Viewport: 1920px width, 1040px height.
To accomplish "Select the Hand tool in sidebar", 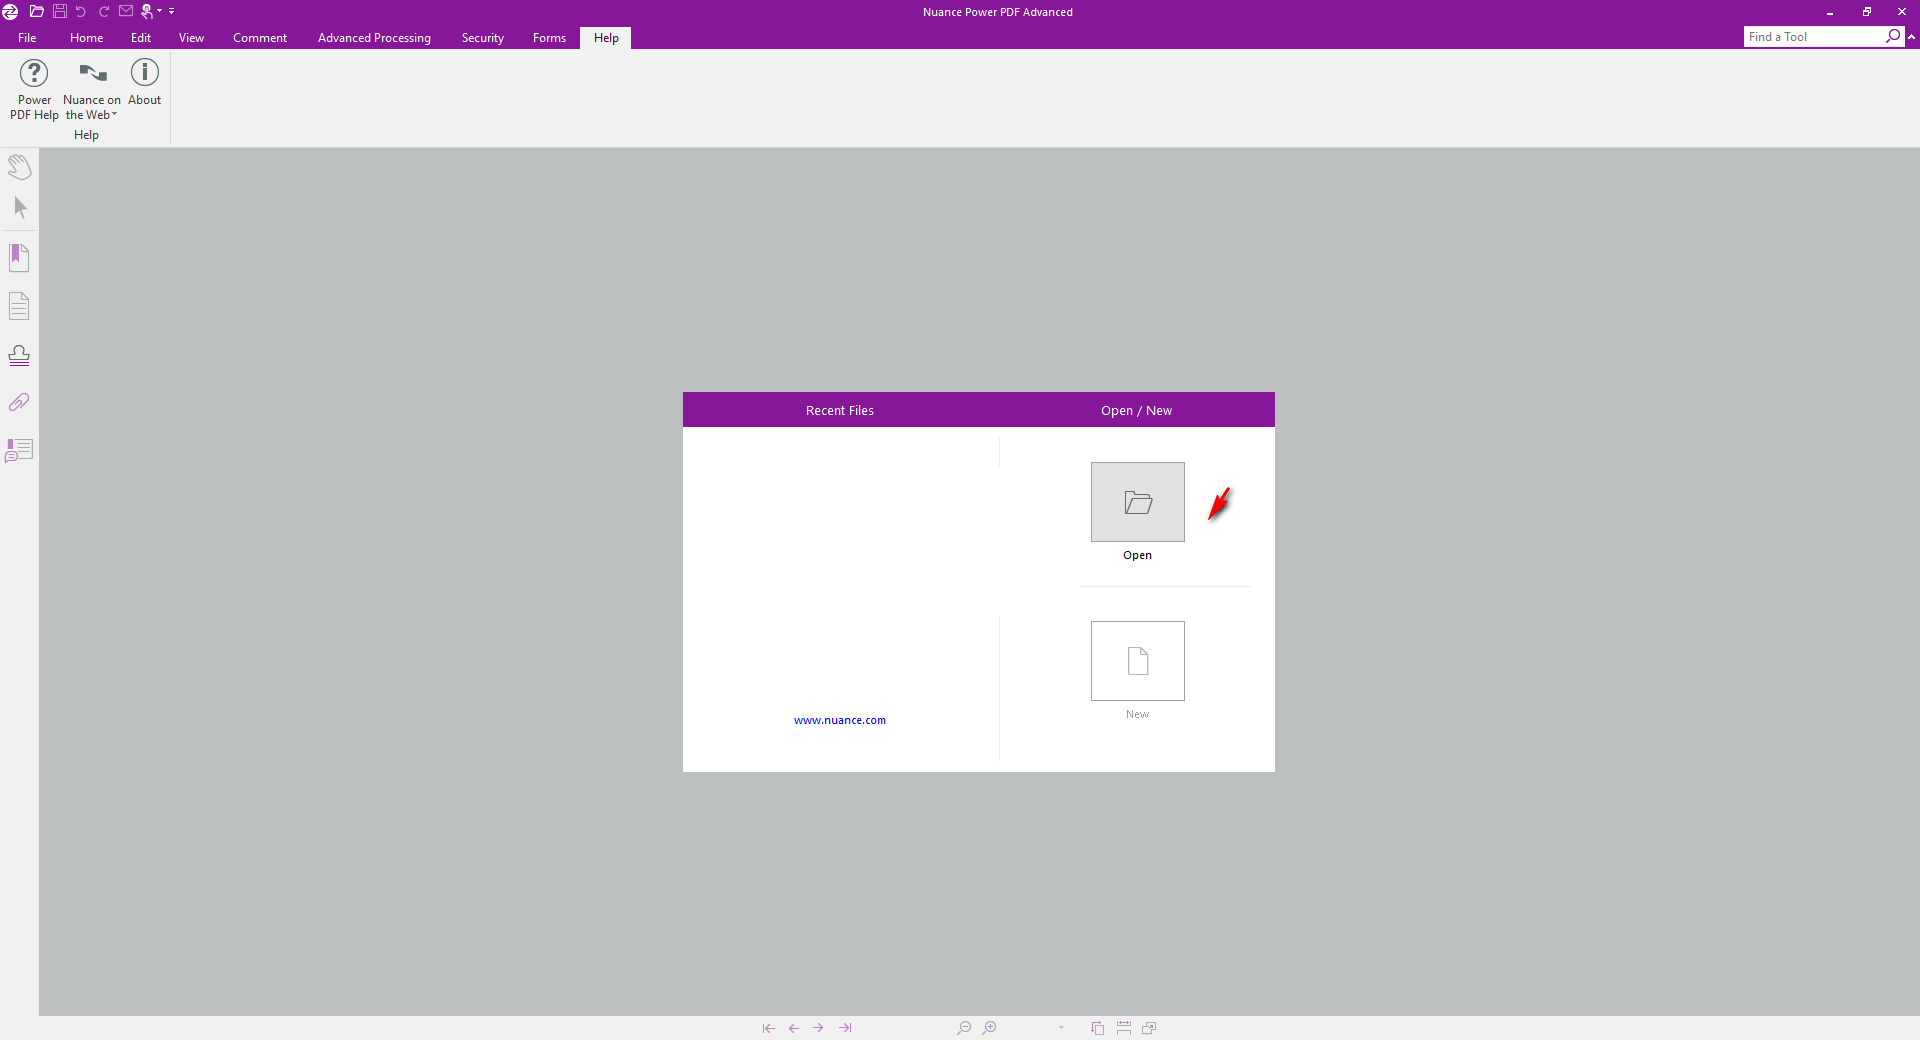I will pos(19,166).
